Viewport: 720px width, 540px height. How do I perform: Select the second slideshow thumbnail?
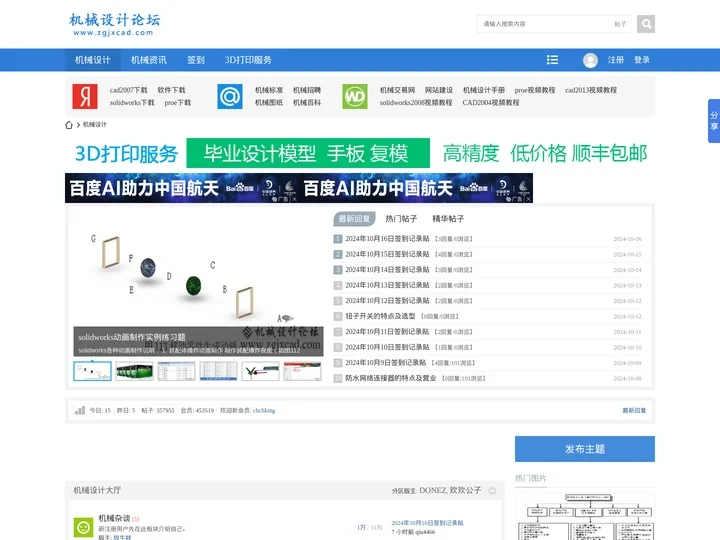[x=135, y=371]
